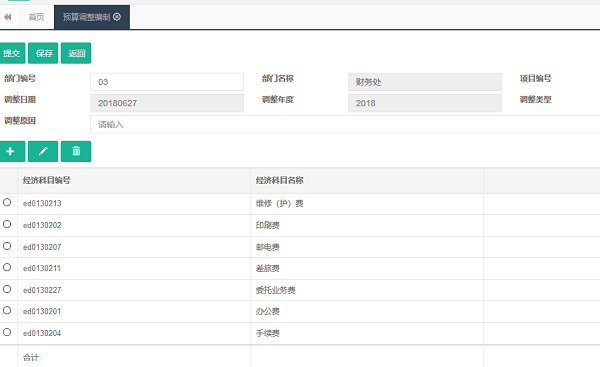Screen dimensions: 600x367
Task: Click the 合计 total row label
Action: click(x=32, y=358)
